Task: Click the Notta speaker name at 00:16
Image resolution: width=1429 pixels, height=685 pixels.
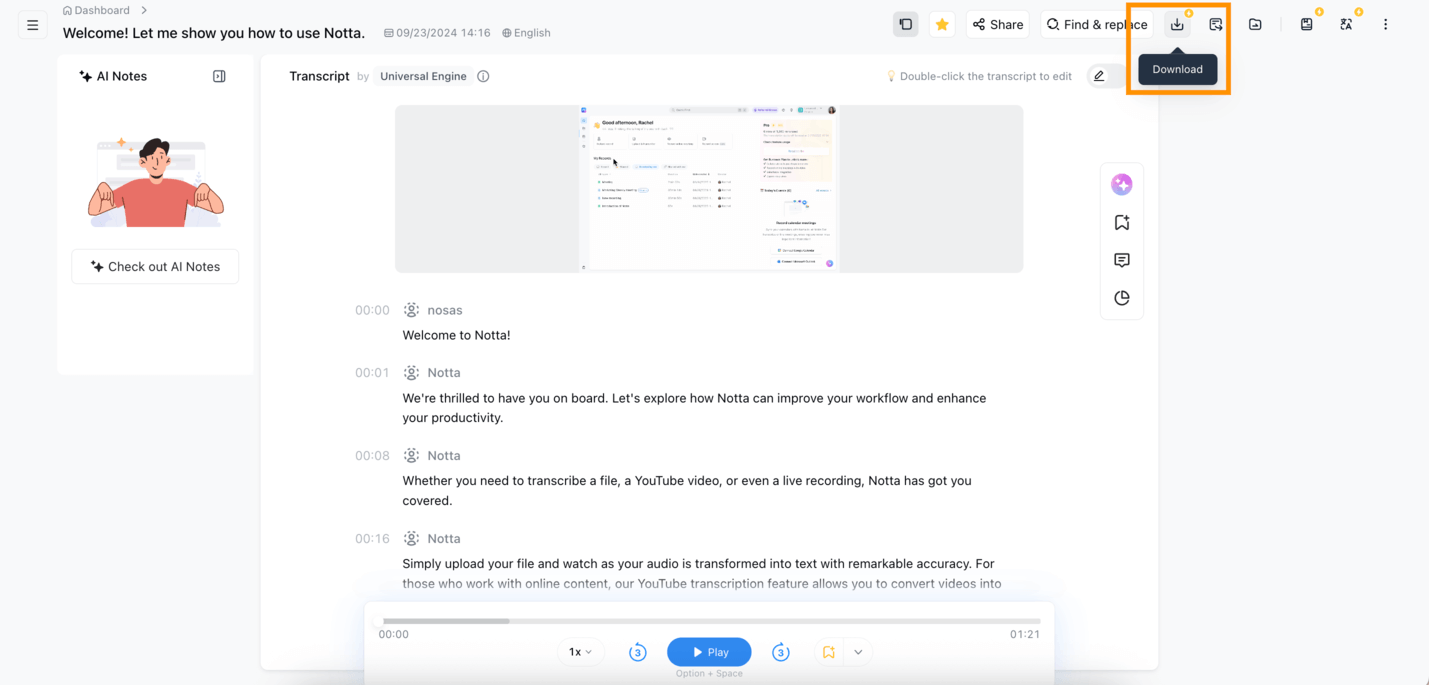Action: (x=444, y=539)
